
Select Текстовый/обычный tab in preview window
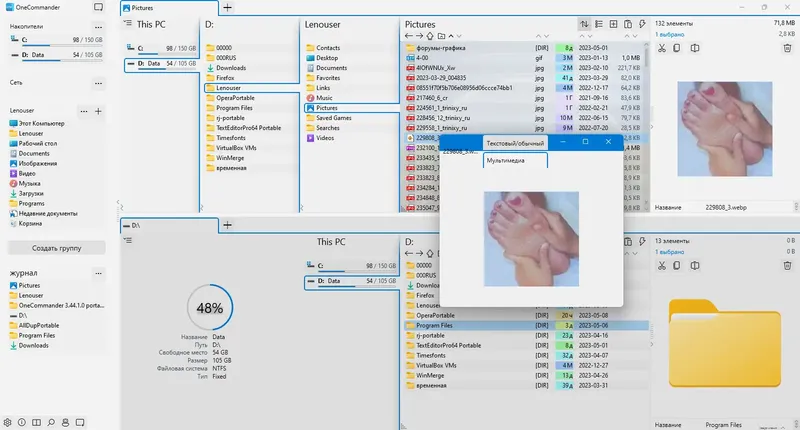pyautogui.click(x=515, y=143)
